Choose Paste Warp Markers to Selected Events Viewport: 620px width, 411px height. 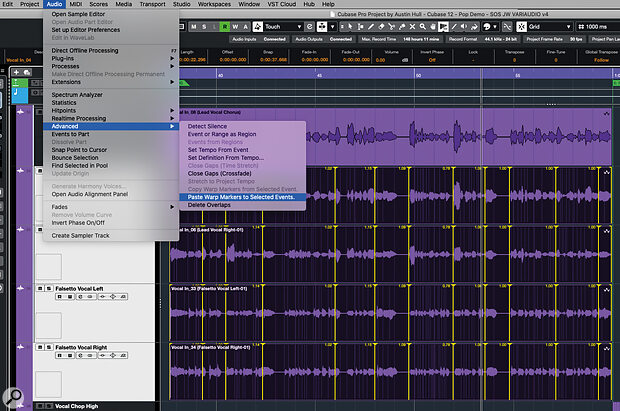point(242,197)
